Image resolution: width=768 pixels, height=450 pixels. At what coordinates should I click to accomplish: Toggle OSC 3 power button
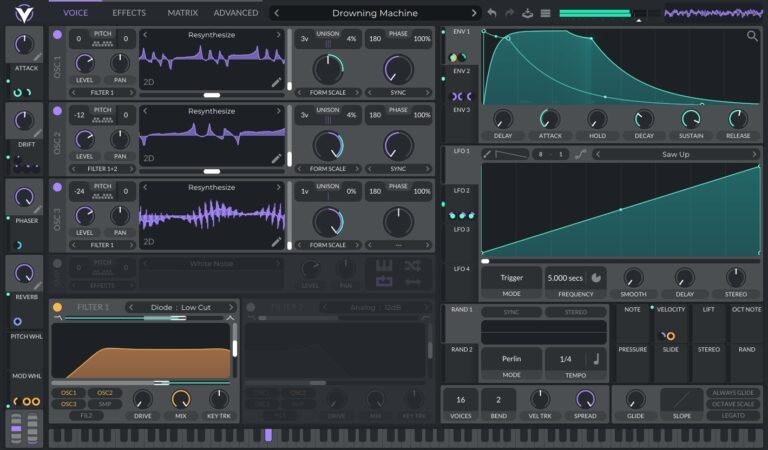point(57,187)
